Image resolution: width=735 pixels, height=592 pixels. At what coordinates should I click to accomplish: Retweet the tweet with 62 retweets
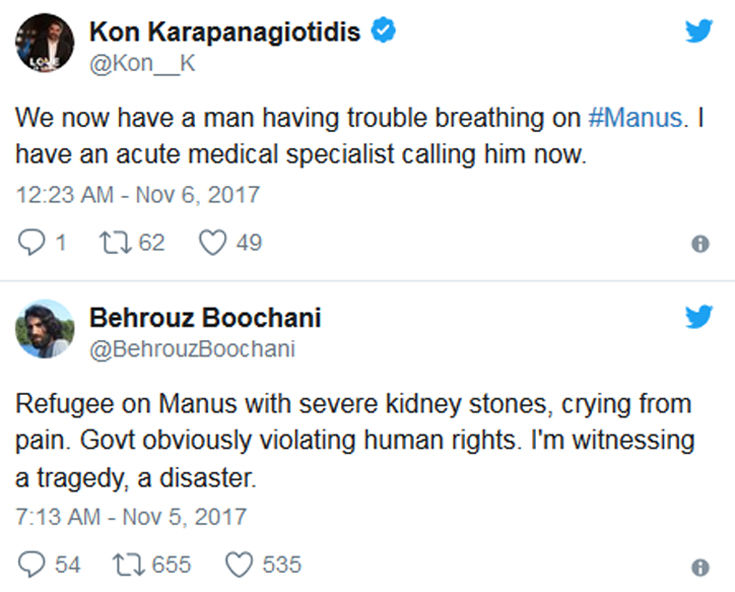click(120, 242)
